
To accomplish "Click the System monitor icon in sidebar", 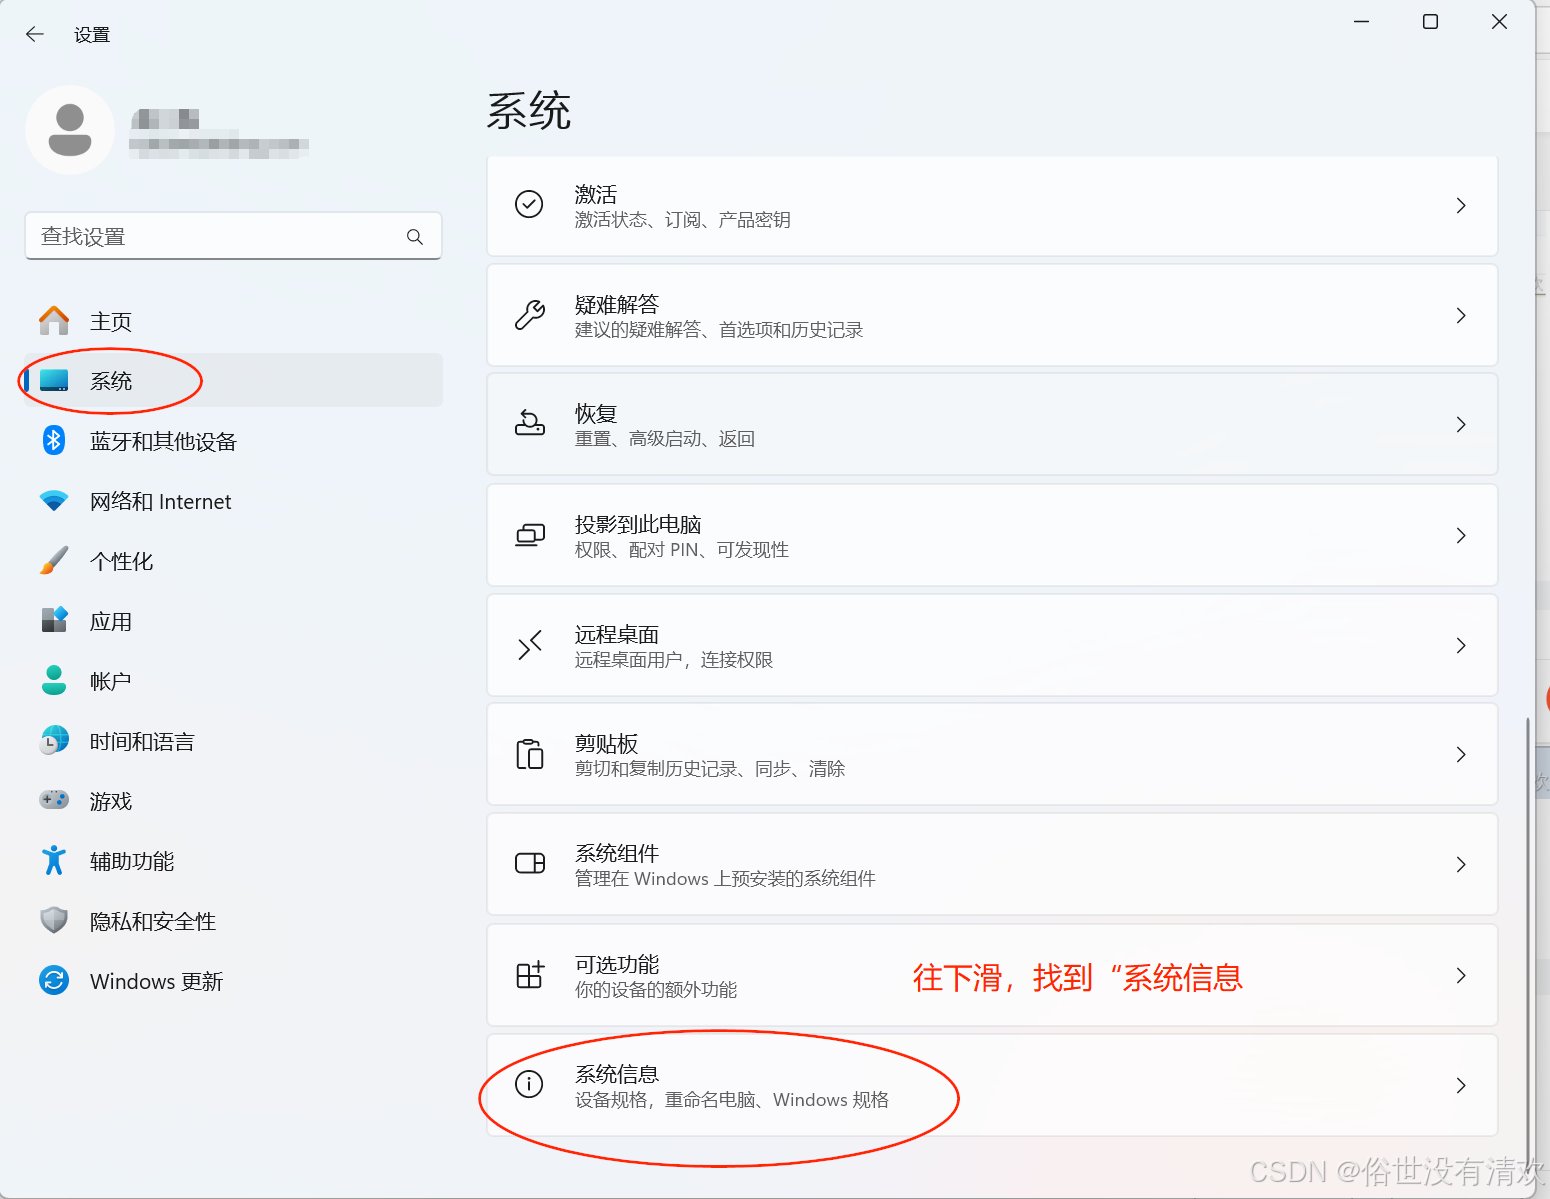I will [54, 381].
